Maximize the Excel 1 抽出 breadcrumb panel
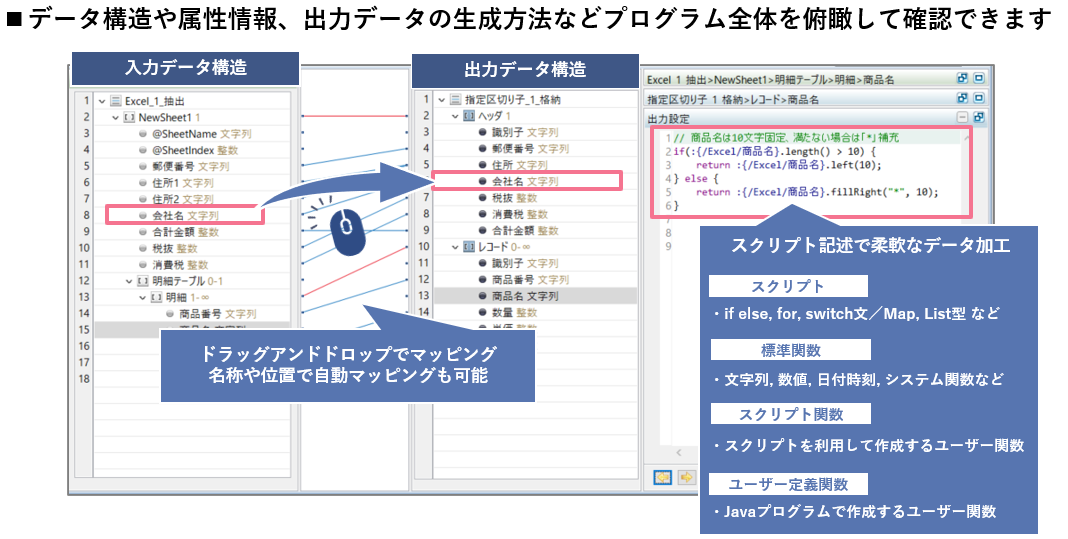1068x539 pixels. click(979, 79)
